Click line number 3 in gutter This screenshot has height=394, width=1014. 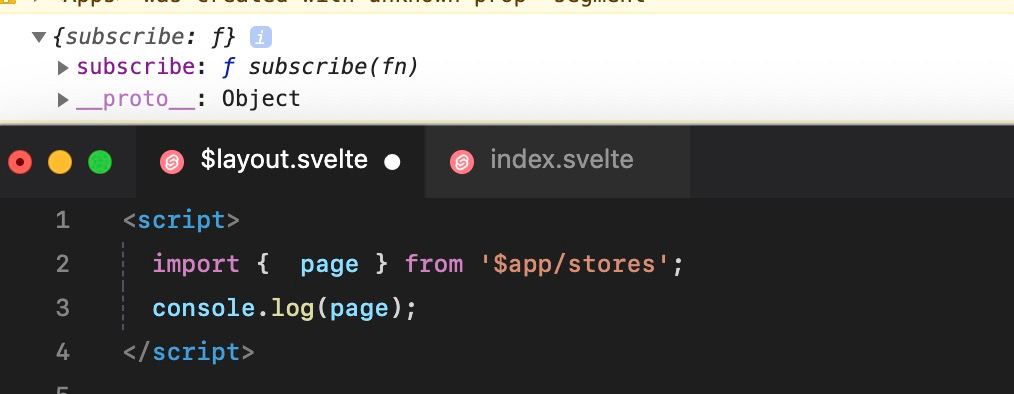(x=62, y=309)
